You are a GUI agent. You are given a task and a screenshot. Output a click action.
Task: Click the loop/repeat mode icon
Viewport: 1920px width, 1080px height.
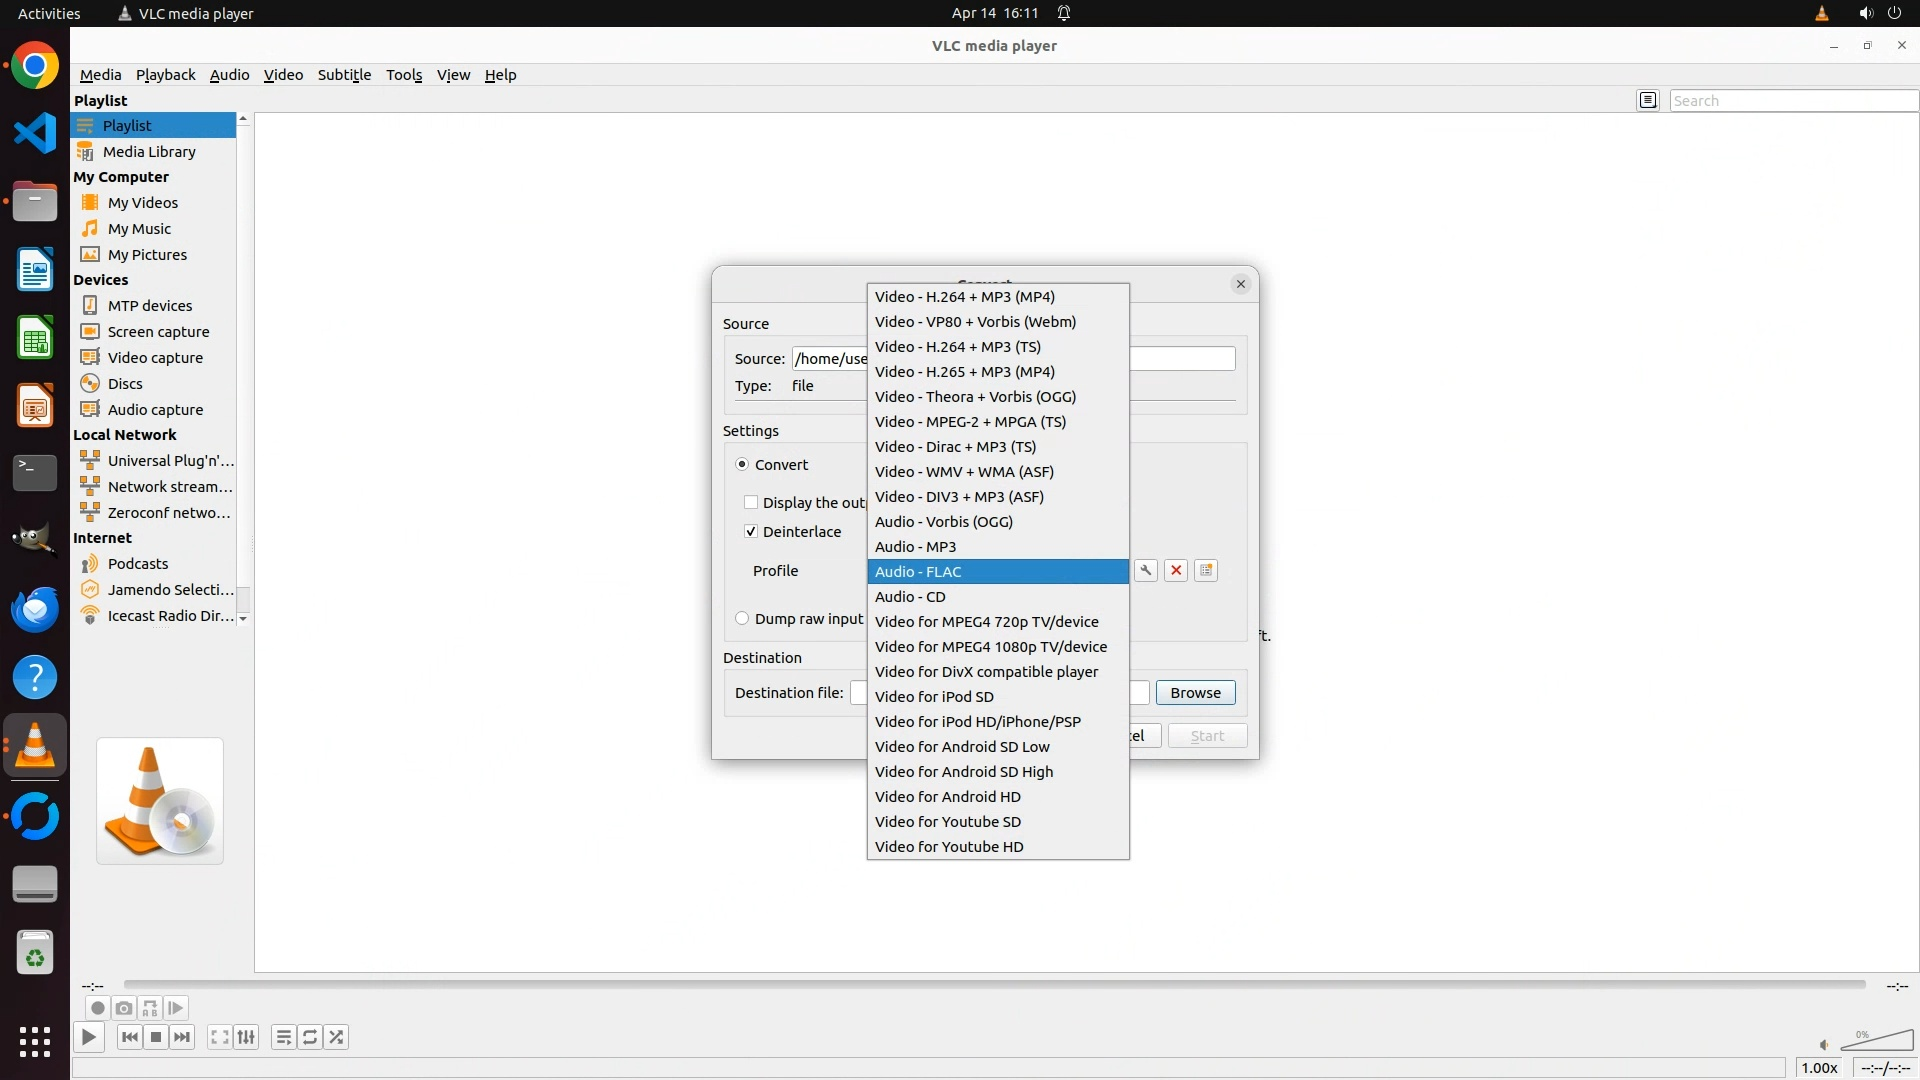click(x=310, y=1037)
